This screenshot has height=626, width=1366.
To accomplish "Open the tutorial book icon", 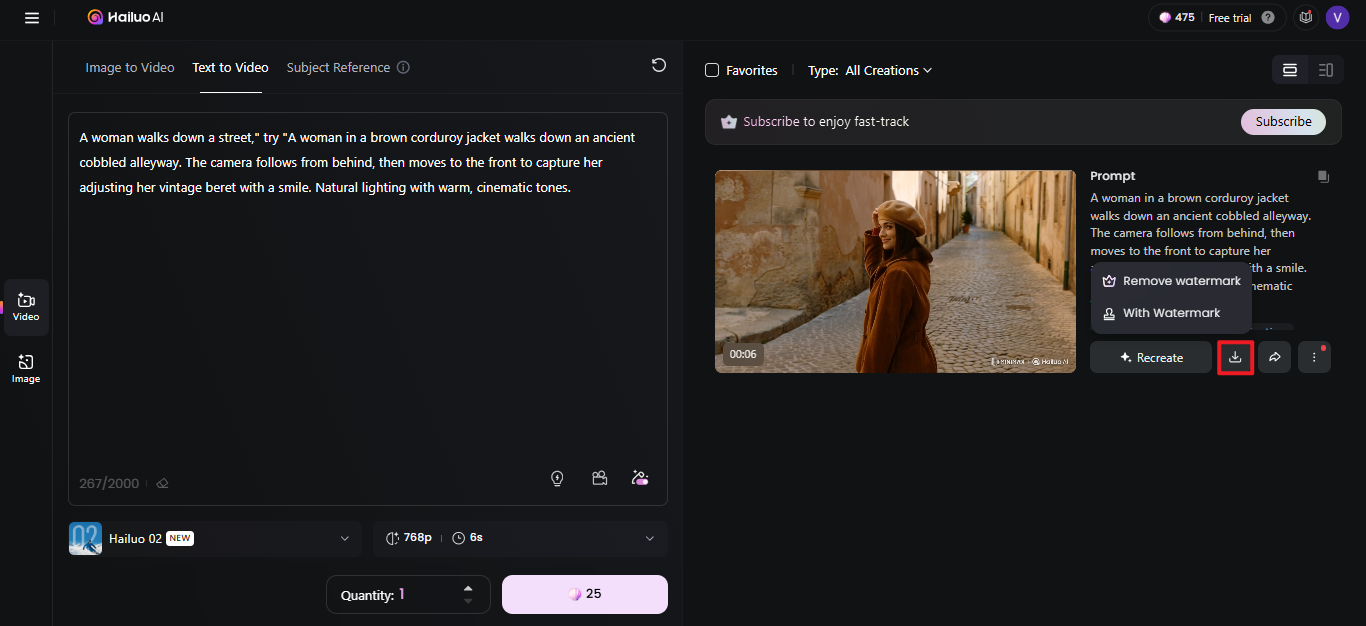I will click(x=1305, y=17).
